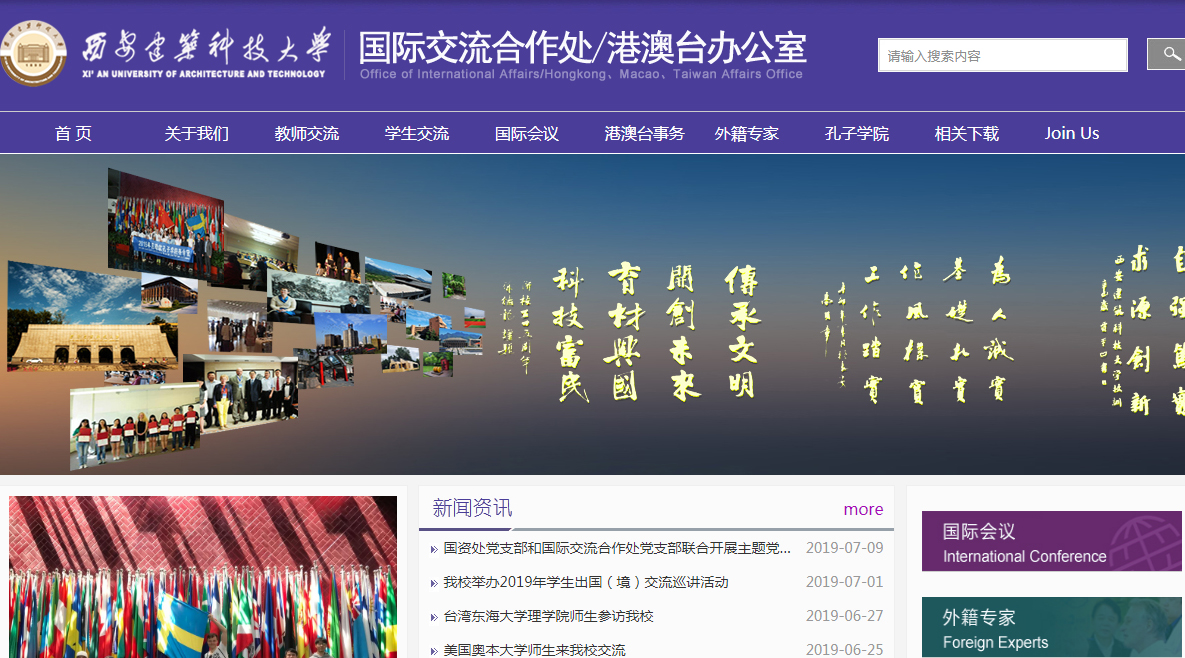Click Join Us in navigation bar

click(1072, 133)
